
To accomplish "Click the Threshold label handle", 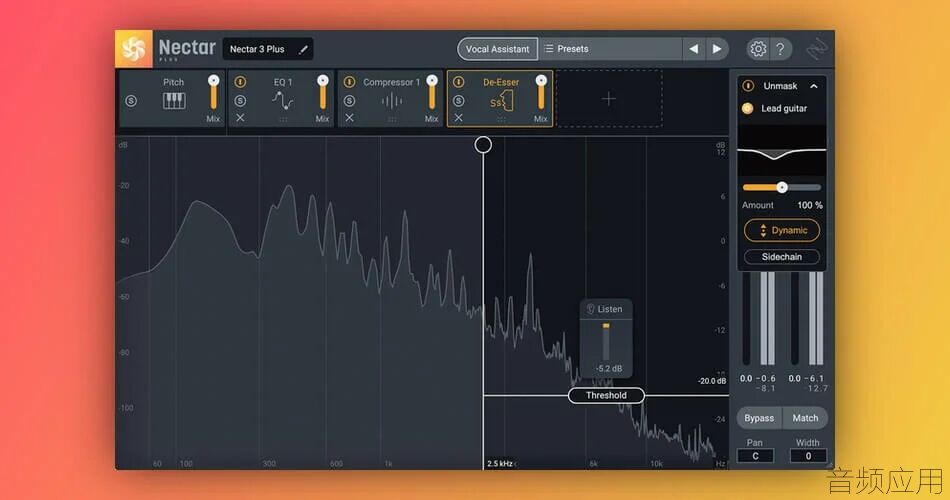I will [606, 395].
